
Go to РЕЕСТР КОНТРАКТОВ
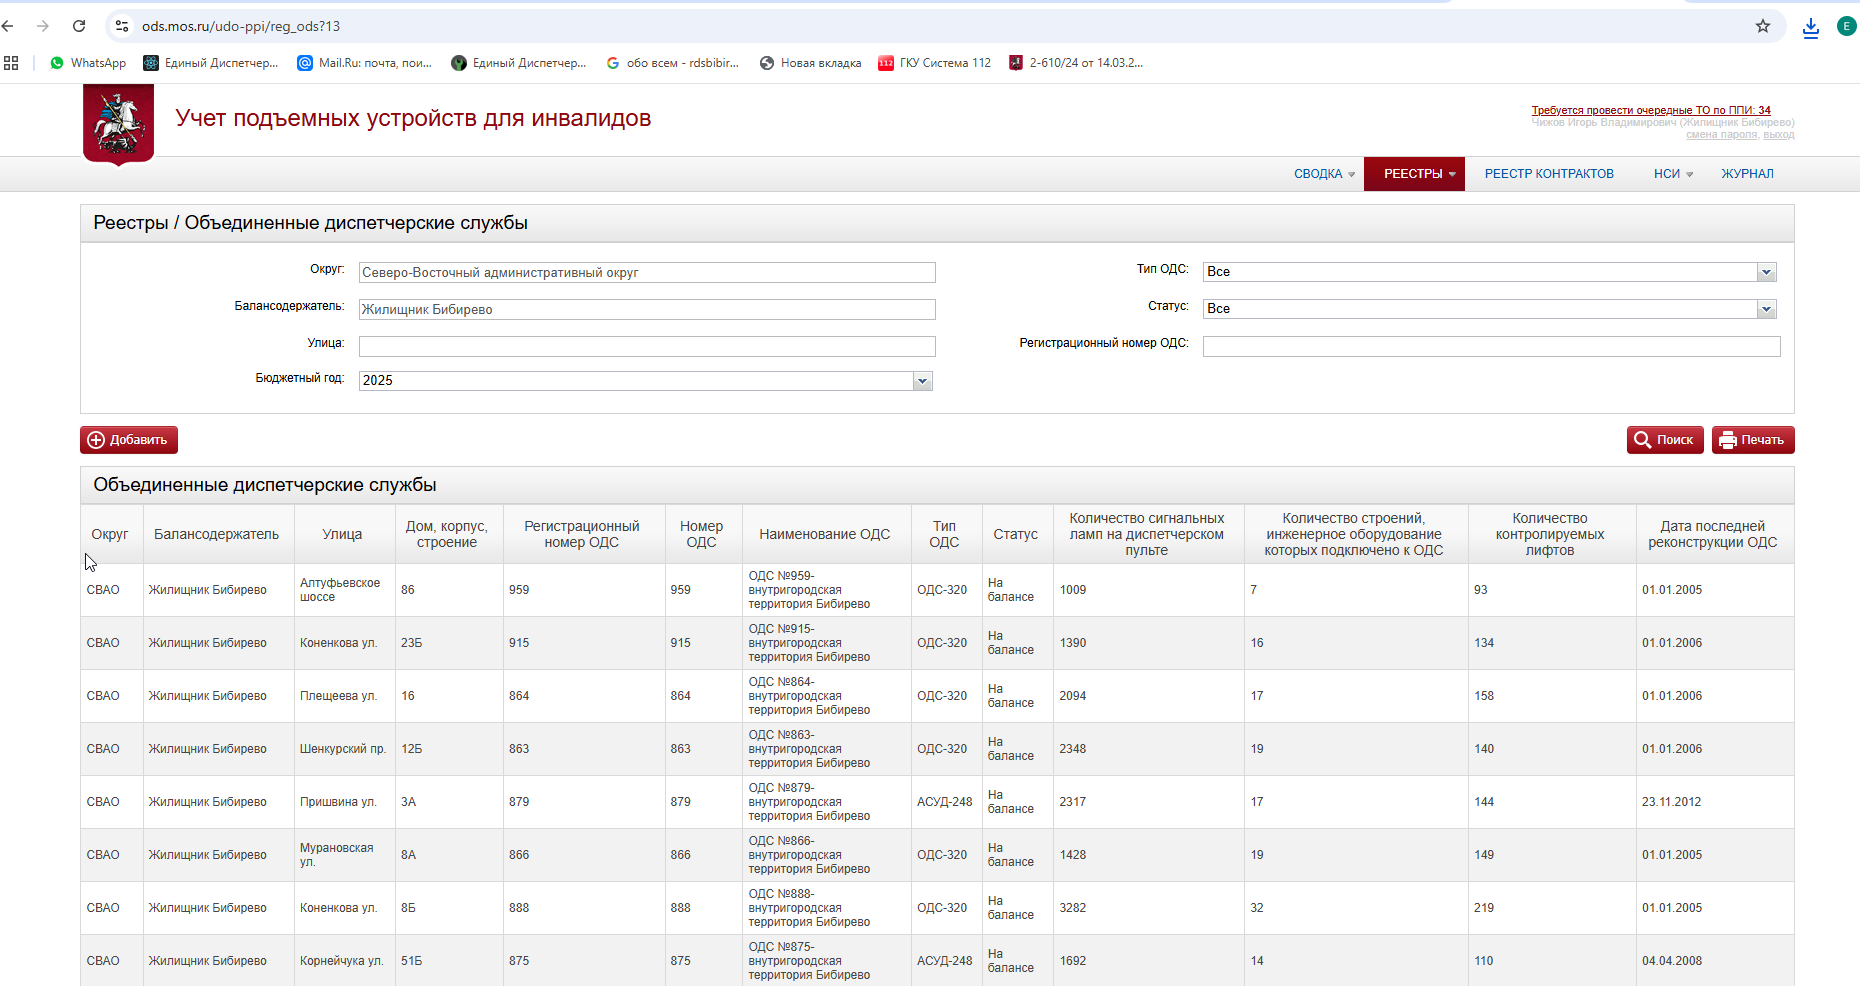pos(1549,174)
